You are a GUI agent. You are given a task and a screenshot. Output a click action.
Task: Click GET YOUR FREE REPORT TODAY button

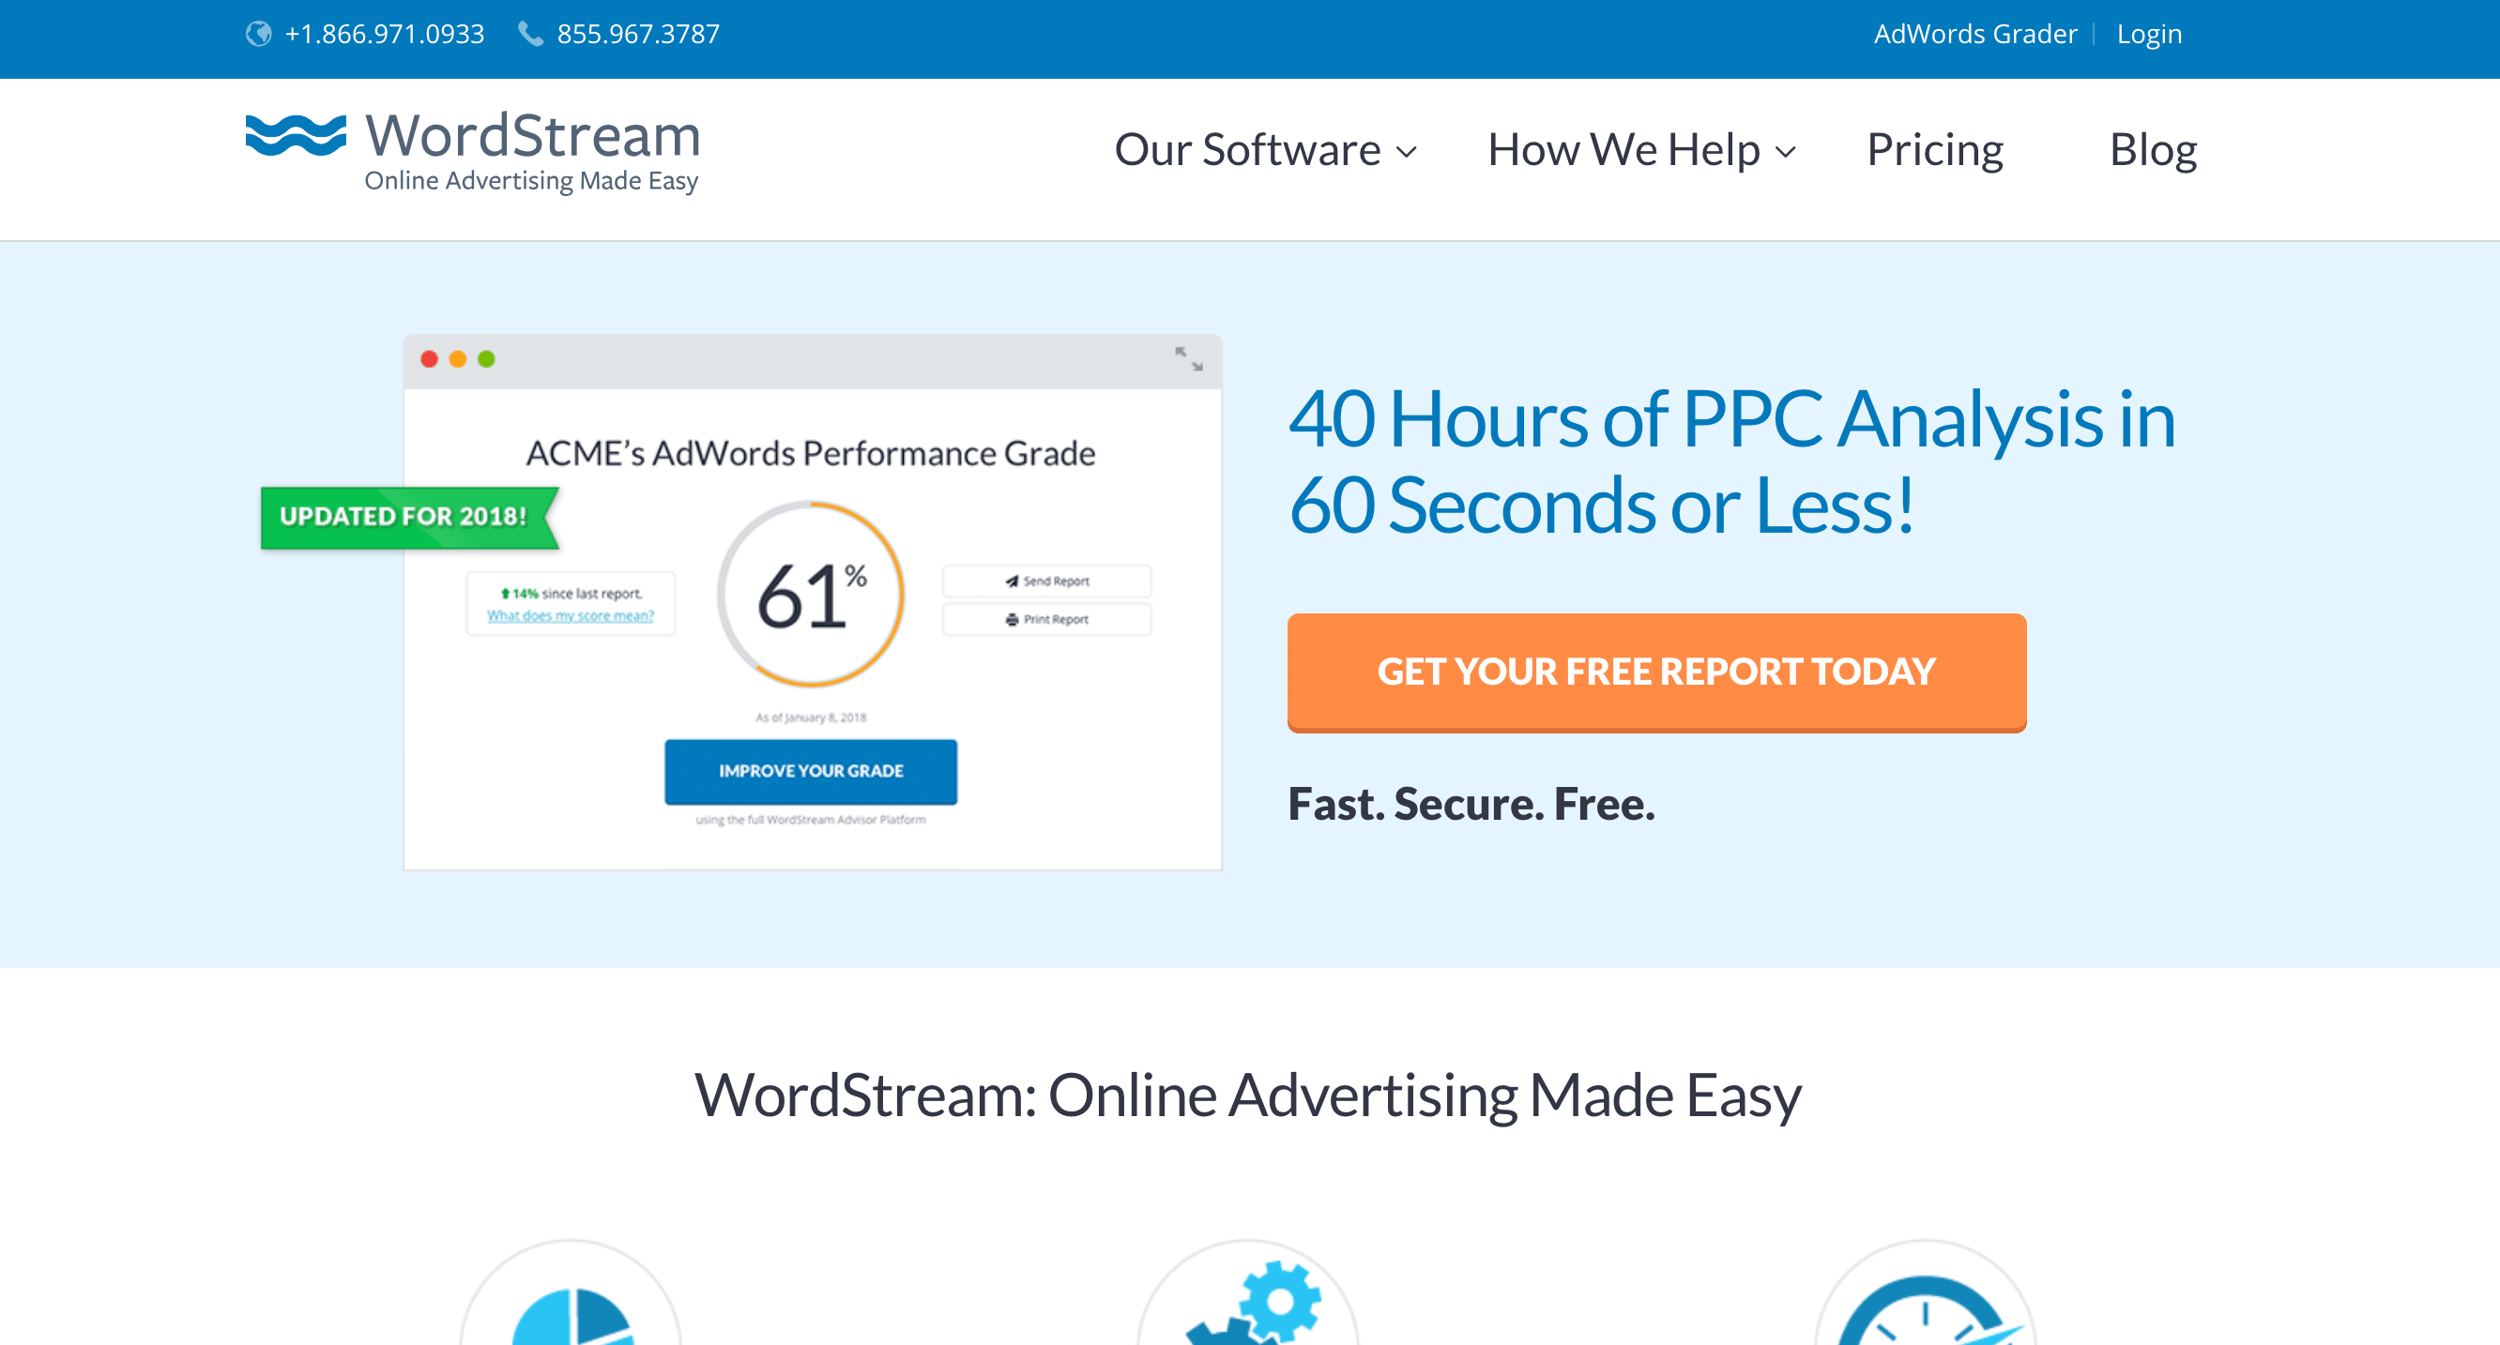(x=1657, y=671)
